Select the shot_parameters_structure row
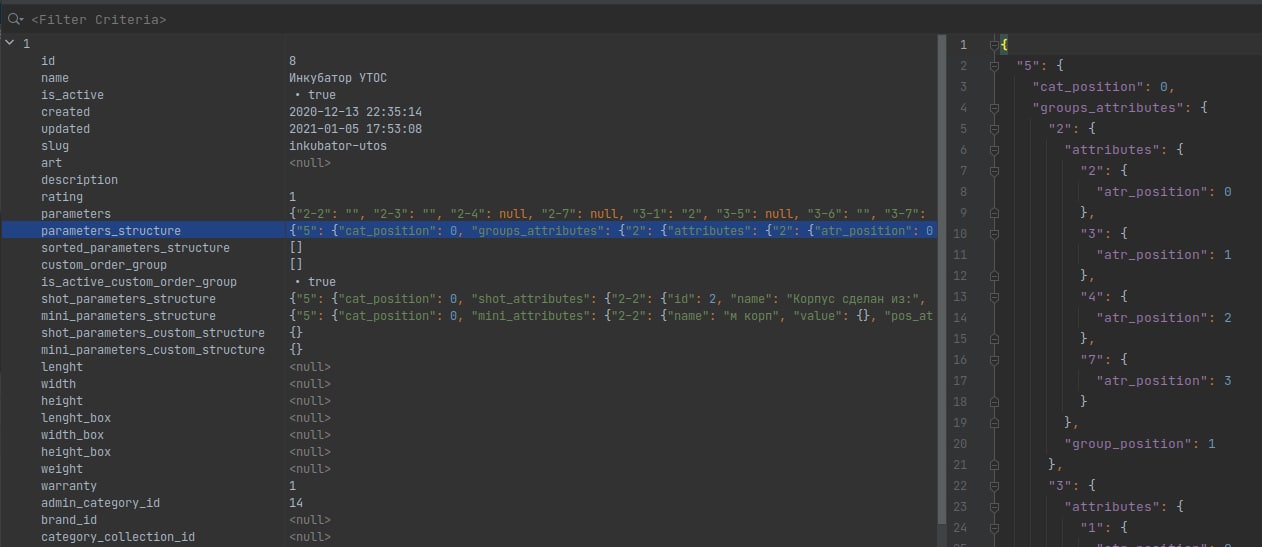 tap(128, 299)
